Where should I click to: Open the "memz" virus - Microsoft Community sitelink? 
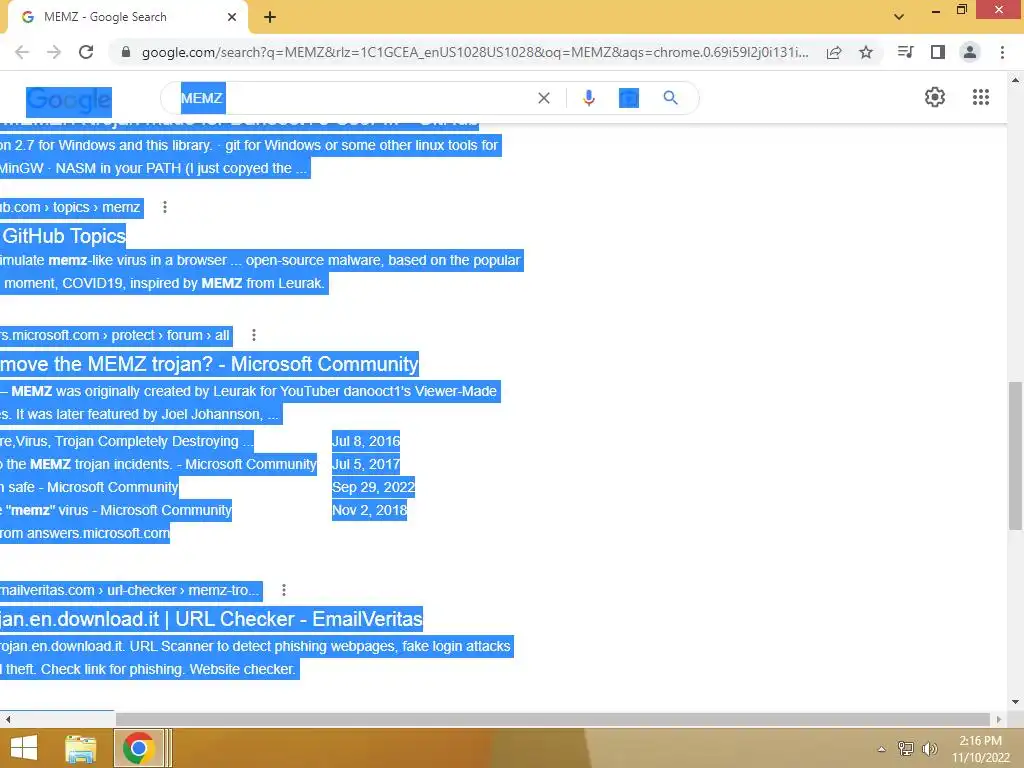tap(116, 510)
